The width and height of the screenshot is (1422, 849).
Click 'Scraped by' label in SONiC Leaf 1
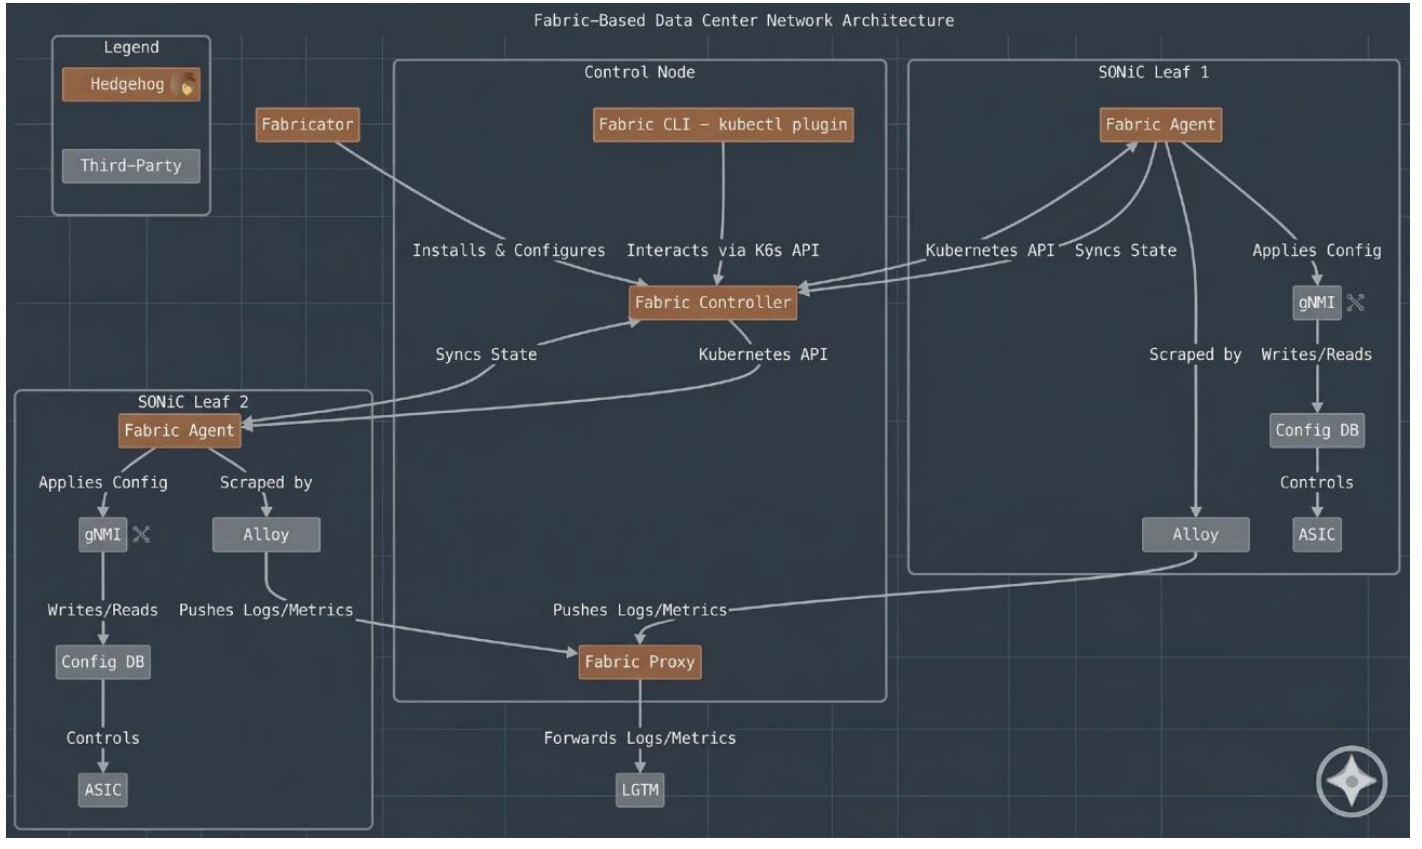tap(1196, 354)
